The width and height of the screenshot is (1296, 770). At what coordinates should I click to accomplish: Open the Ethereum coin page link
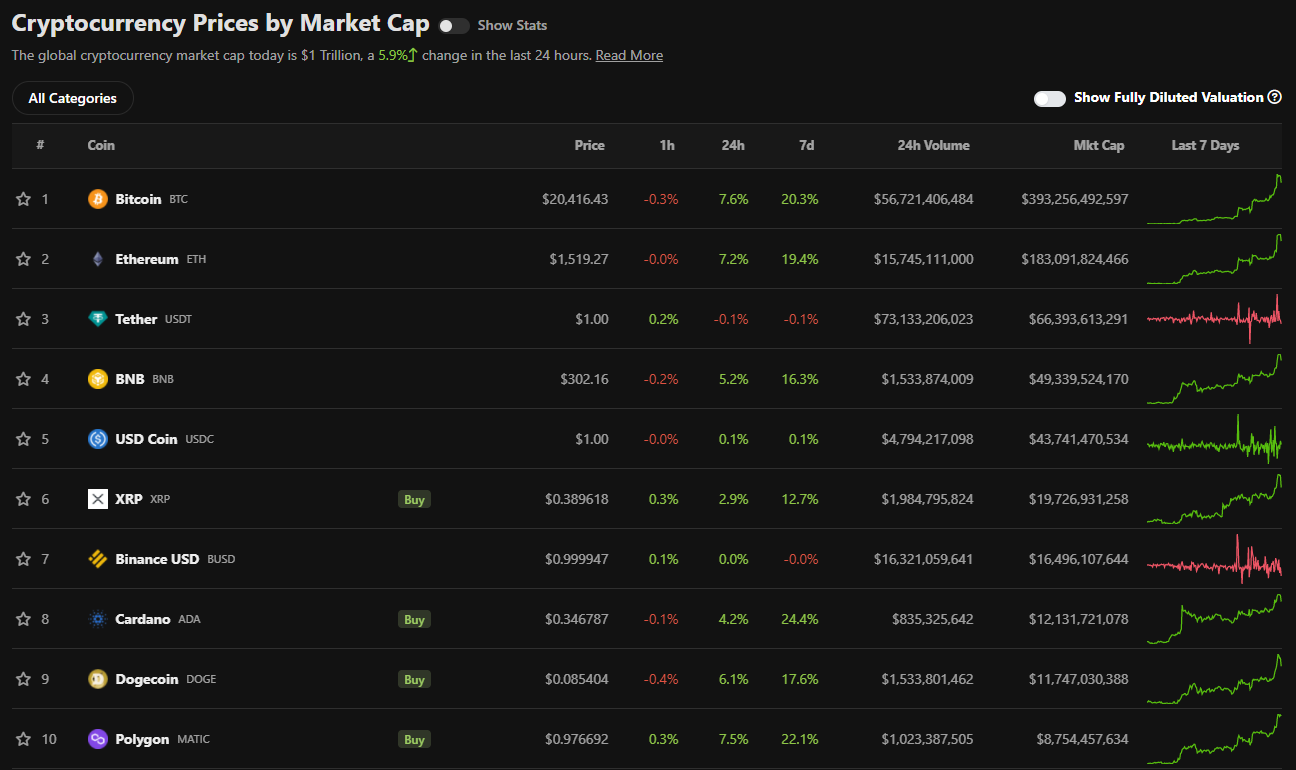147,259
